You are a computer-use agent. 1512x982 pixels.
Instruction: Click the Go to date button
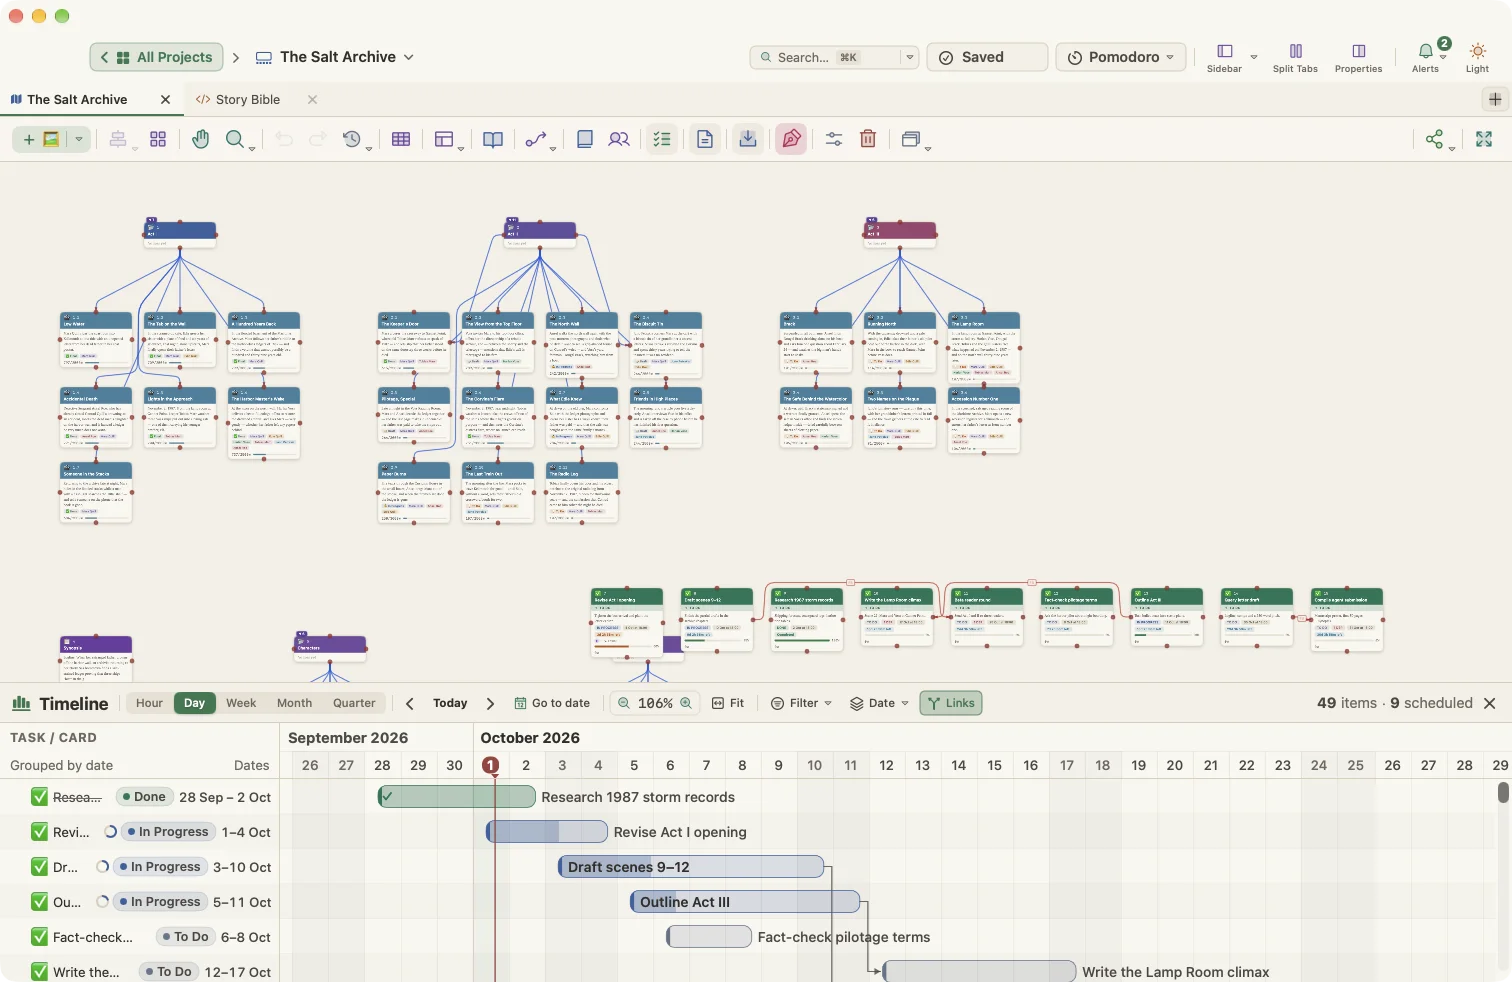click(552, 703)
